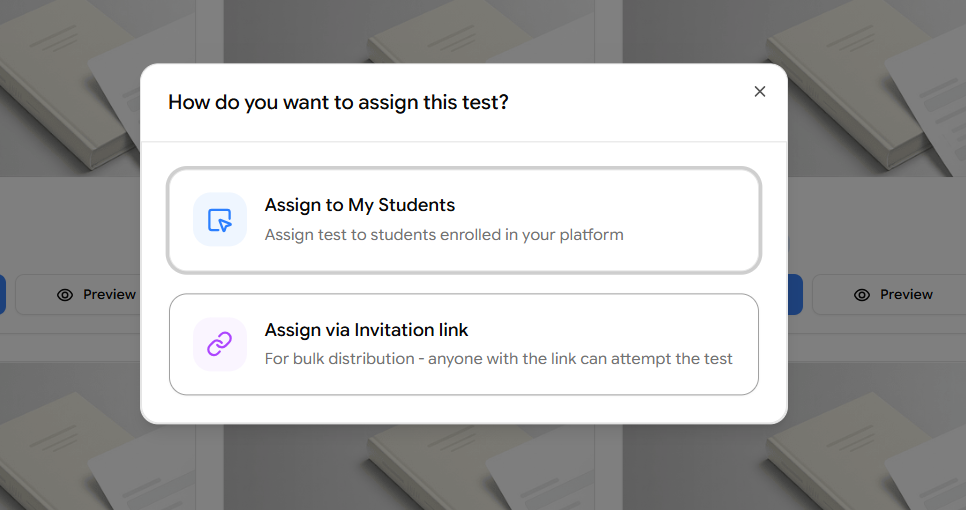
Task: Choose Assign via Invitation link option
Action: (464, 344)
